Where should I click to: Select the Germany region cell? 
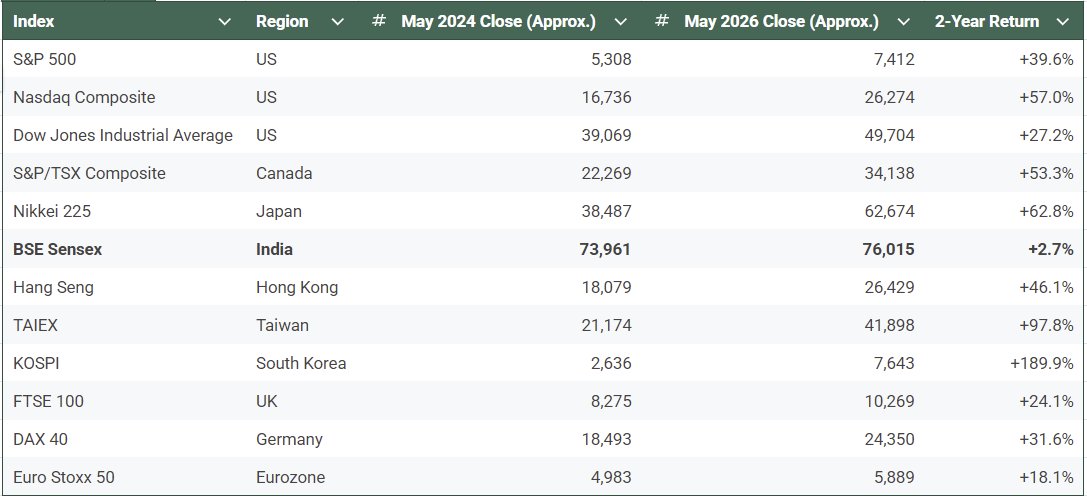point(289,439)
